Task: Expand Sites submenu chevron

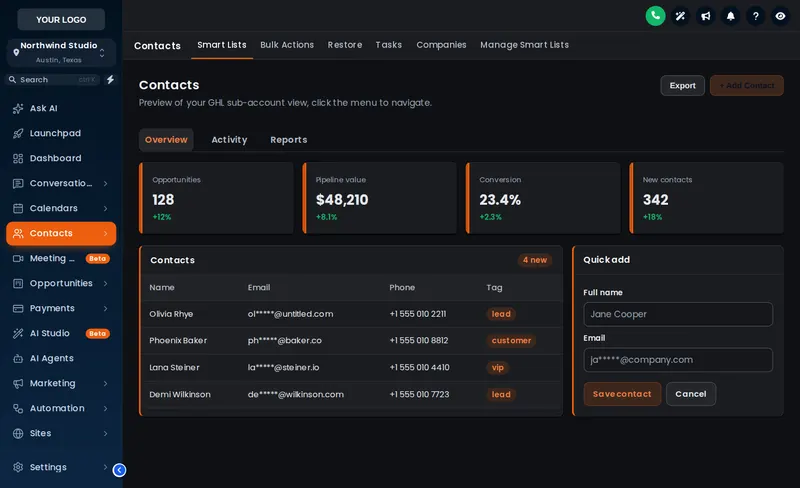Action: point(106,433)
